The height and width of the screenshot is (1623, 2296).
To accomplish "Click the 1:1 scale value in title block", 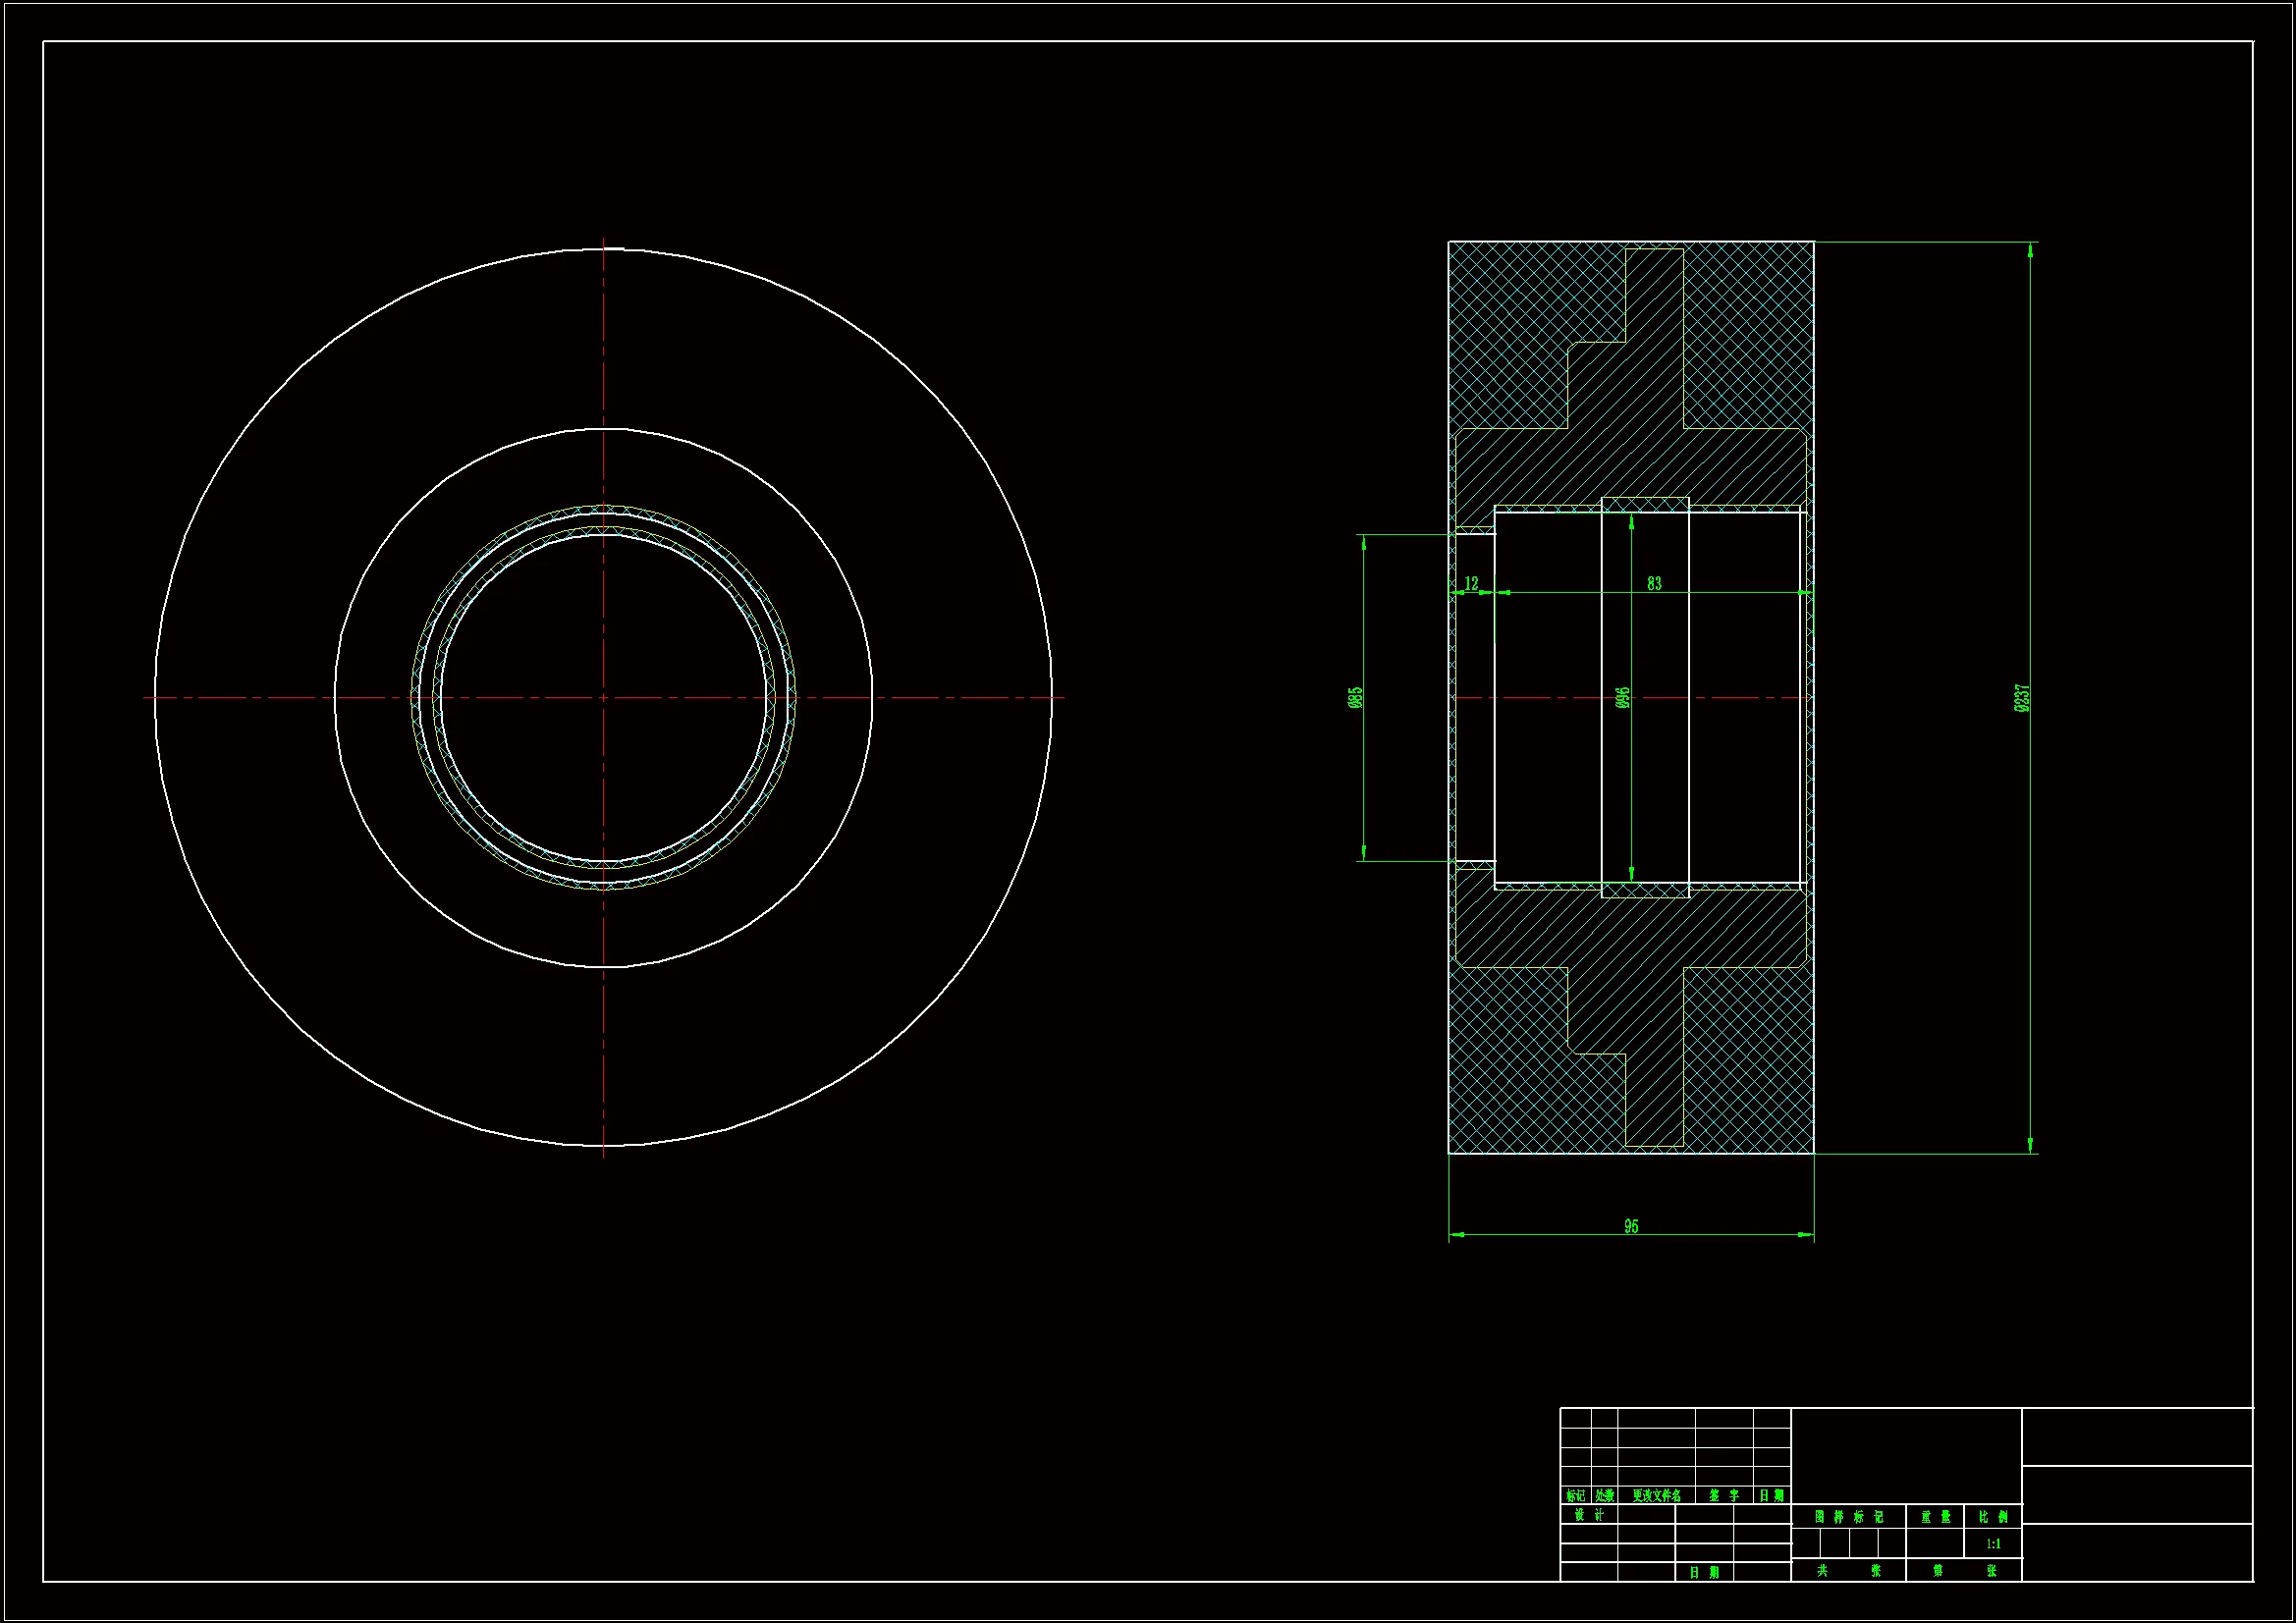I will pos(1993,1544).
